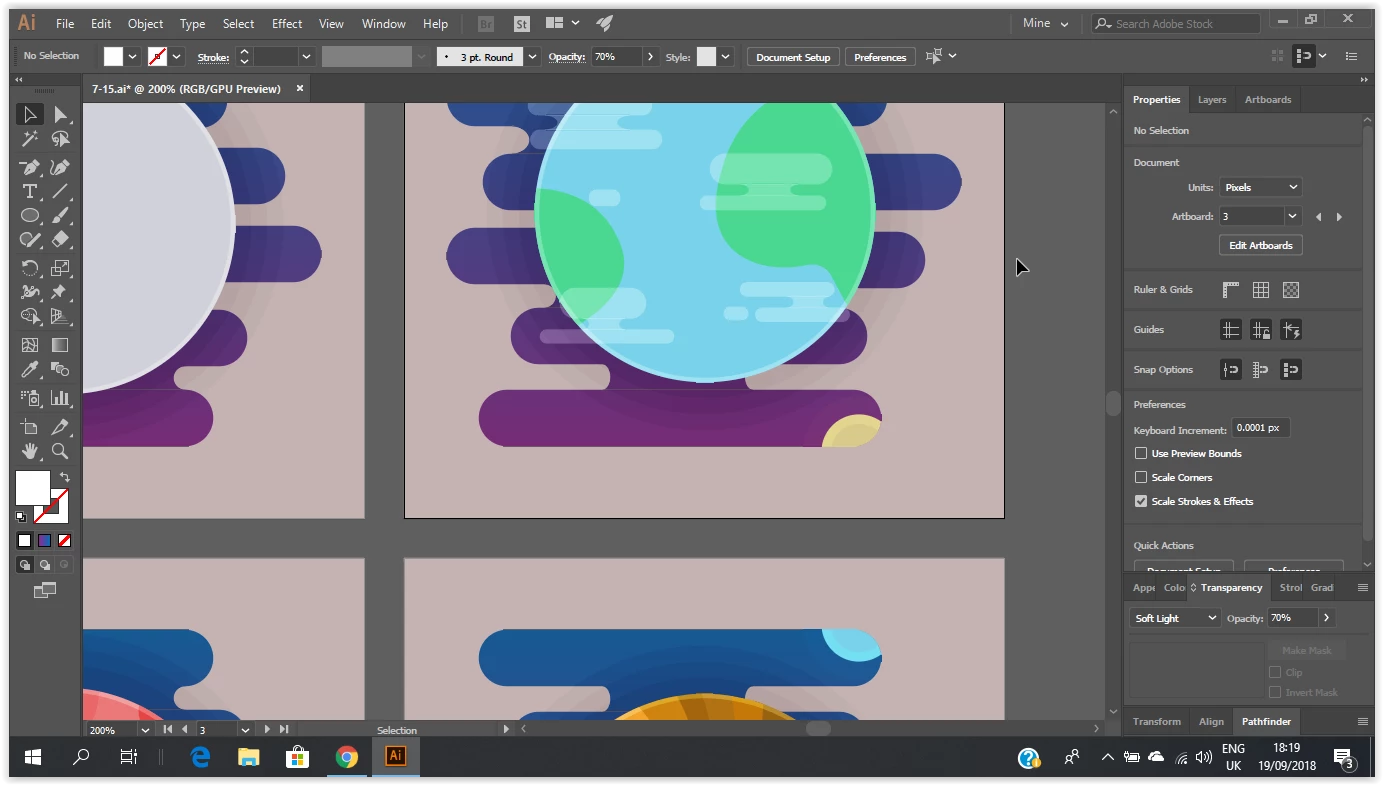Uncheck Scale Strokes & Effects
Screen dimensions: 1383x785
click(1141, 501)
